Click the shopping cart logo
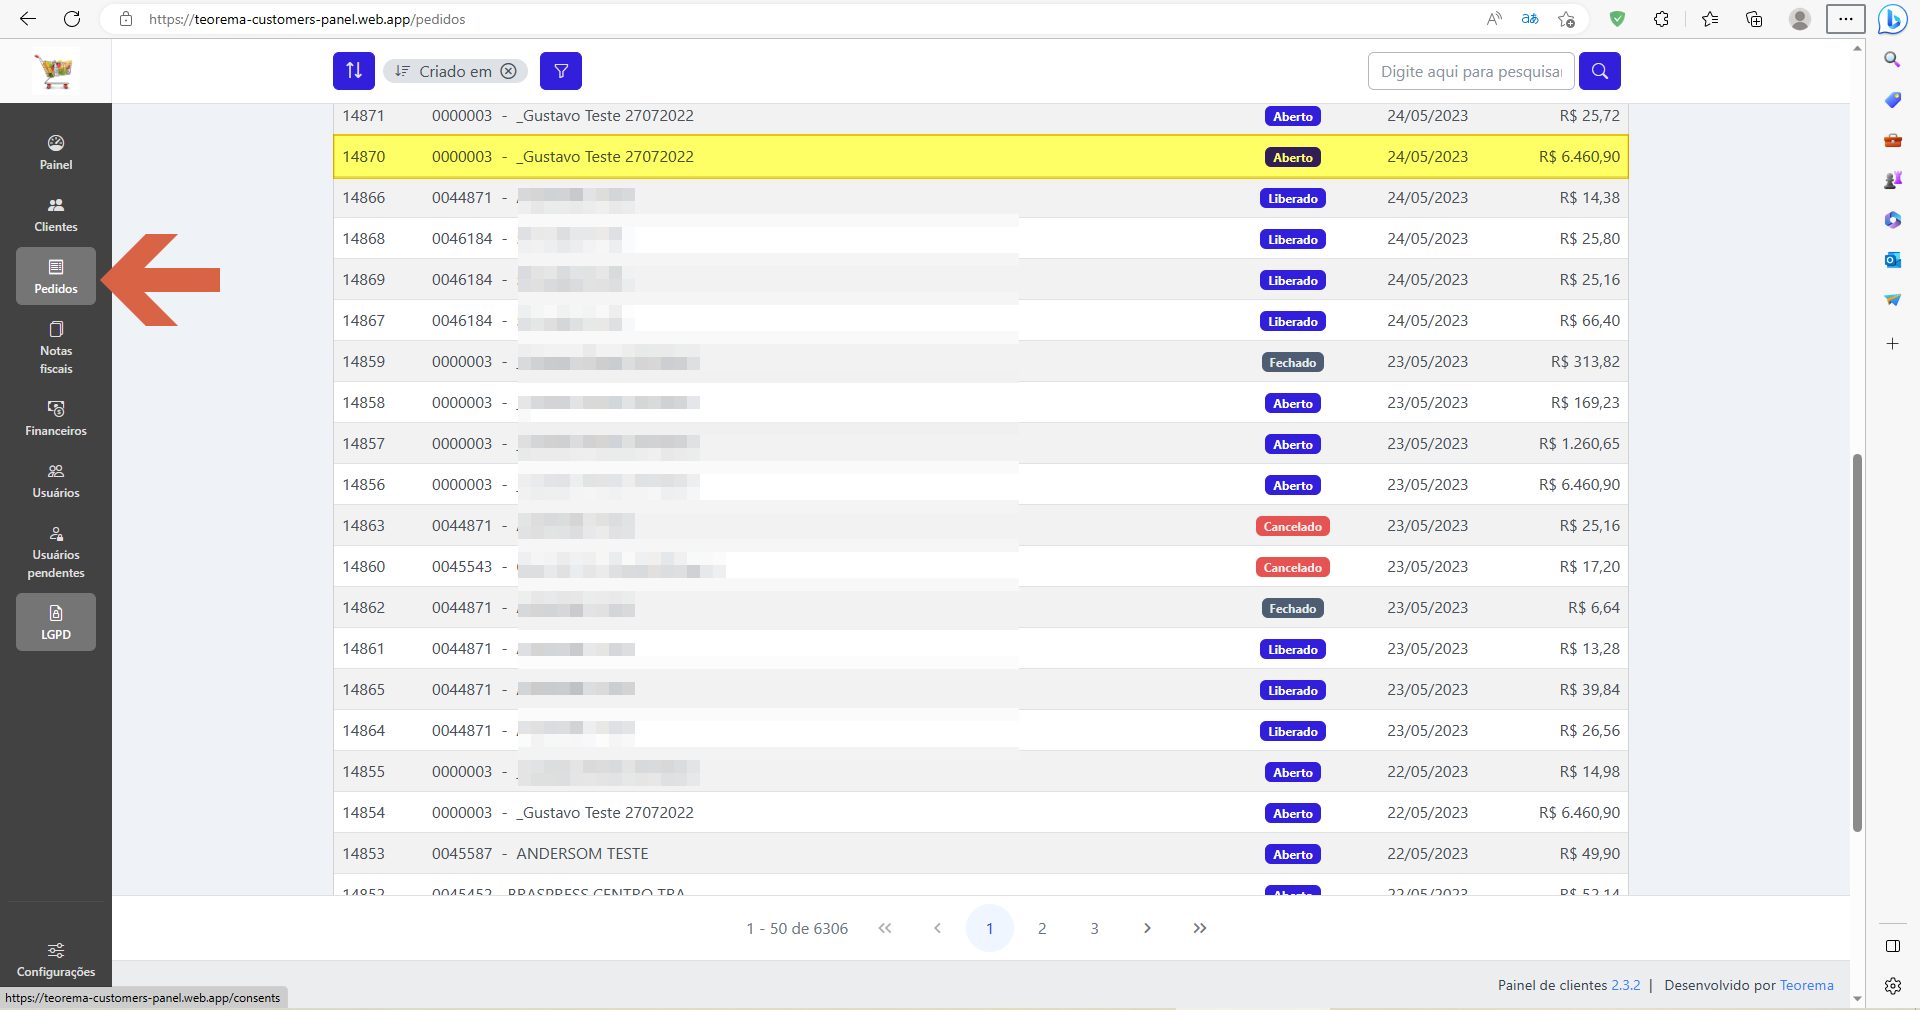The image size is (1920, 1010). pos(55,71)
